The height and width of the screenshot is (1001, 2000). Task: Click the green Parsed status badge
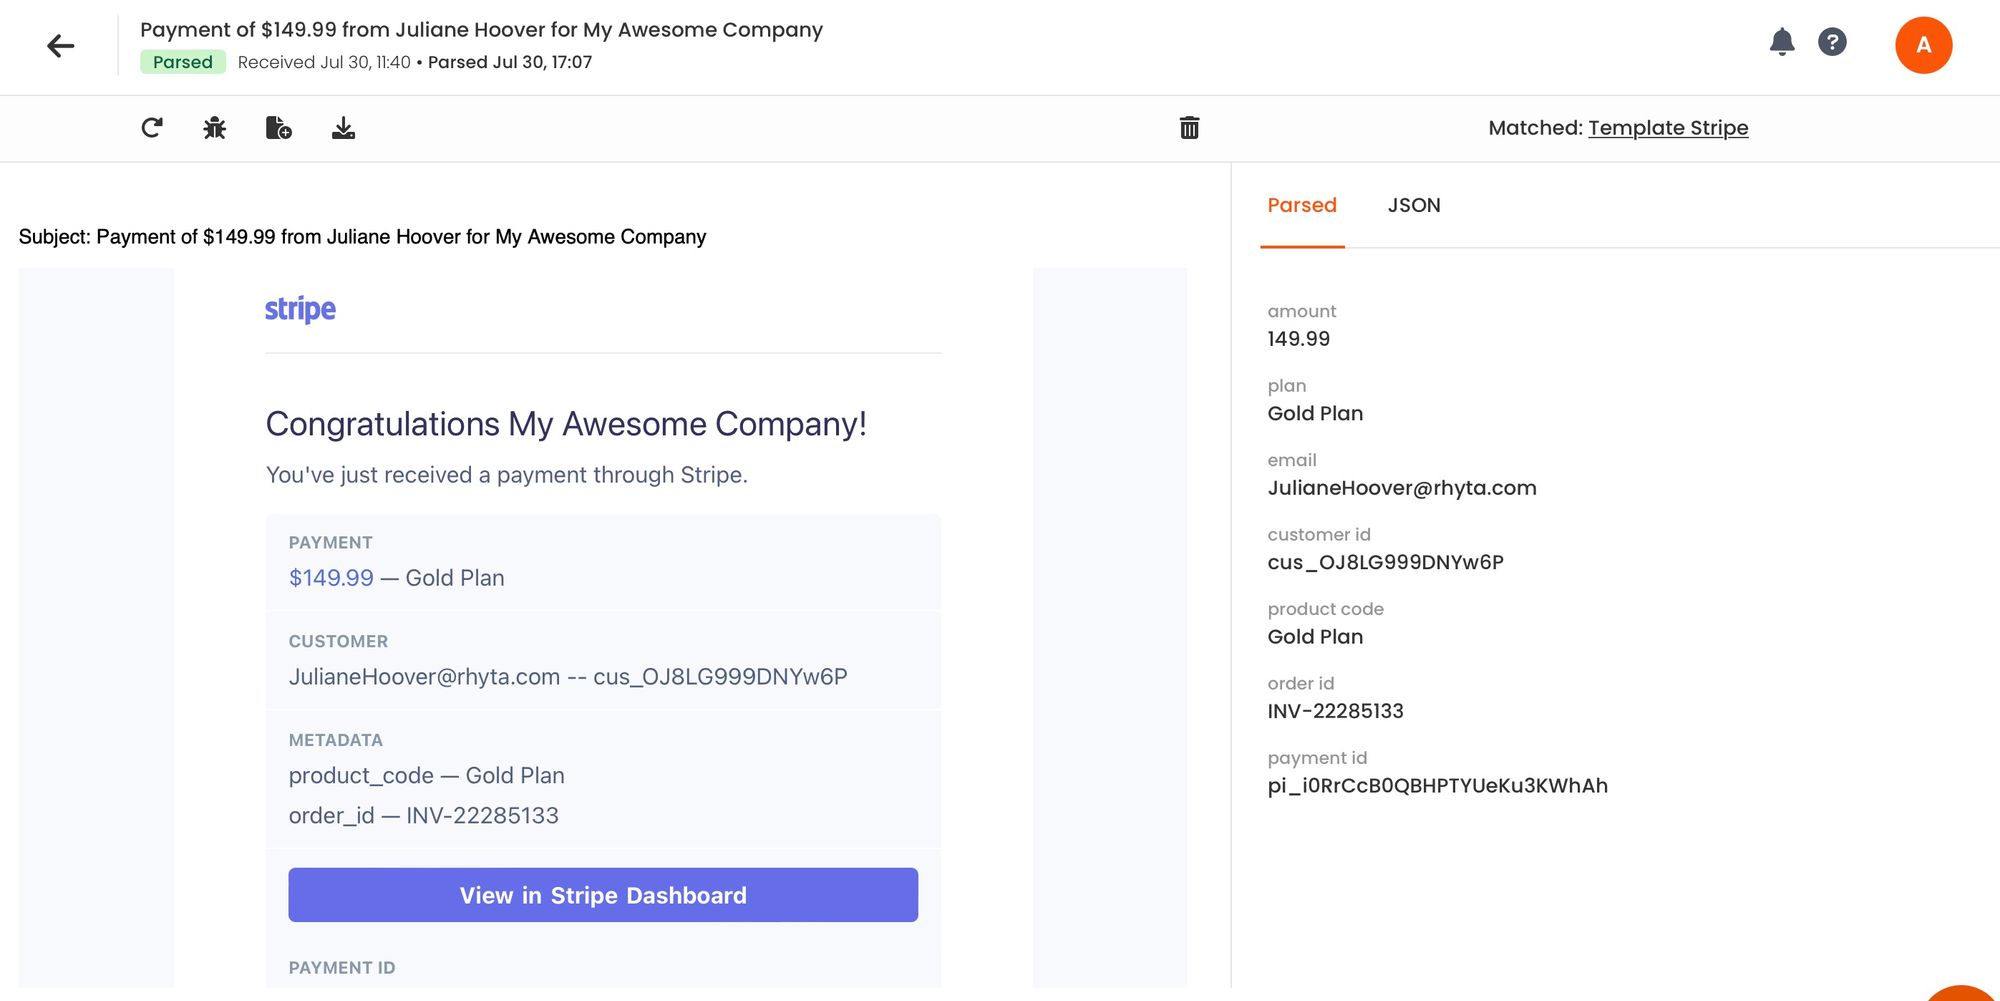(x=183, y=62)
